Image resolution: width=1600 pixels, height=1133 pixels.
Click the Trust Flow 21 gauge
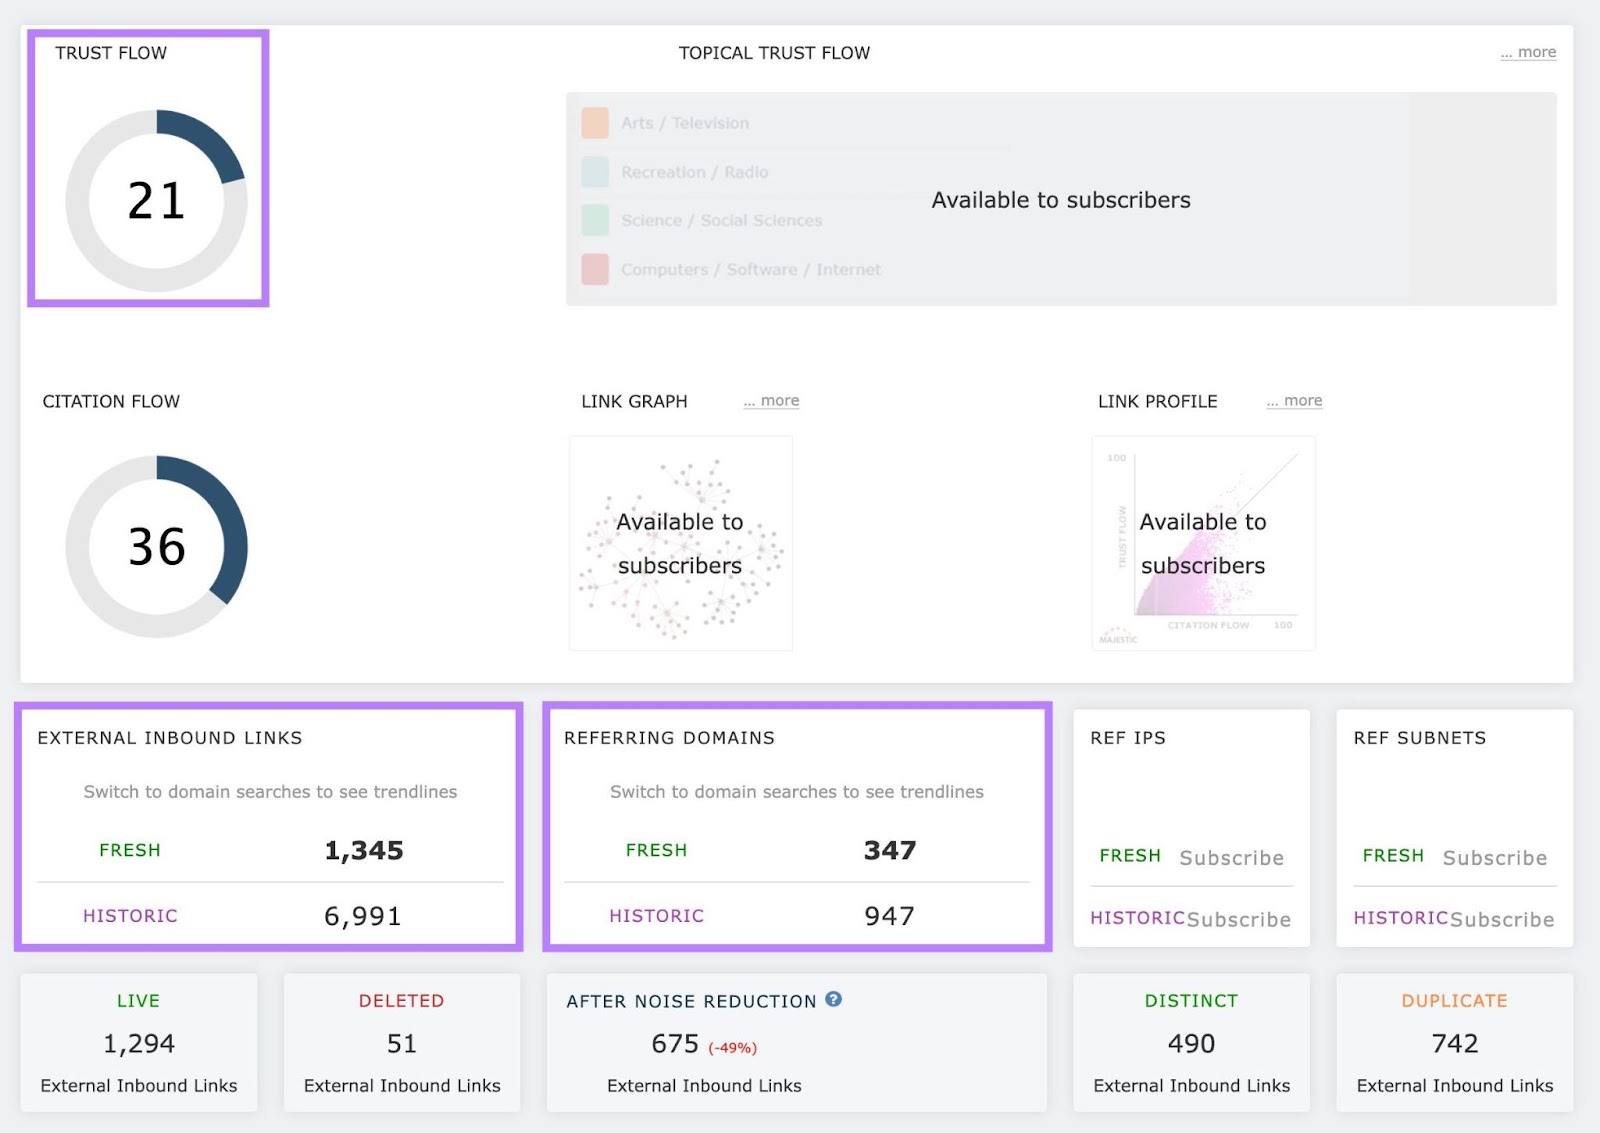coord(157,201)
